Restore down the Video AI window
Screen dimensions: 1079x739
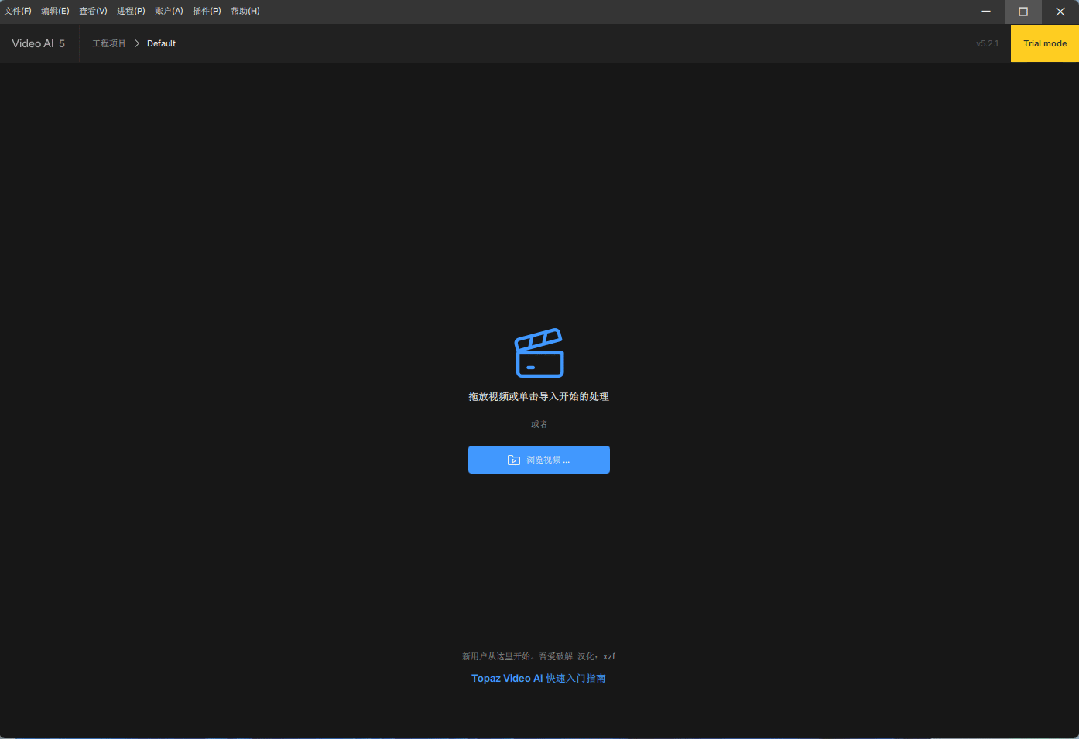pyautogui.click(x=1023, y=12)
